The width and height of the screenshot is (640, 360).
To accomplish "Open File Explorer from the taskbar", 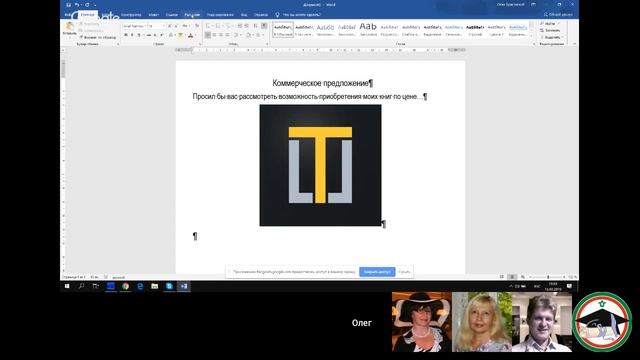I will click(x=155, y=286).
